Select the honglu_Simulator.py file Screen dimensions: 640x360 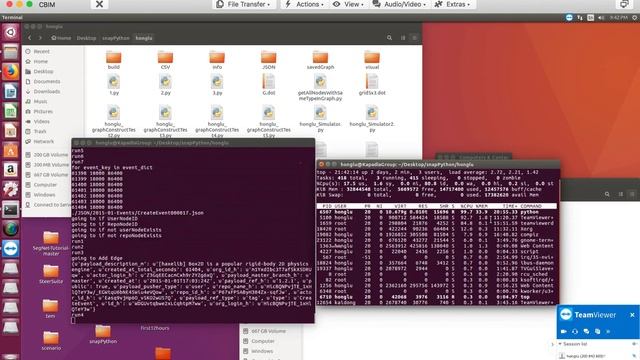click(320, 119)
